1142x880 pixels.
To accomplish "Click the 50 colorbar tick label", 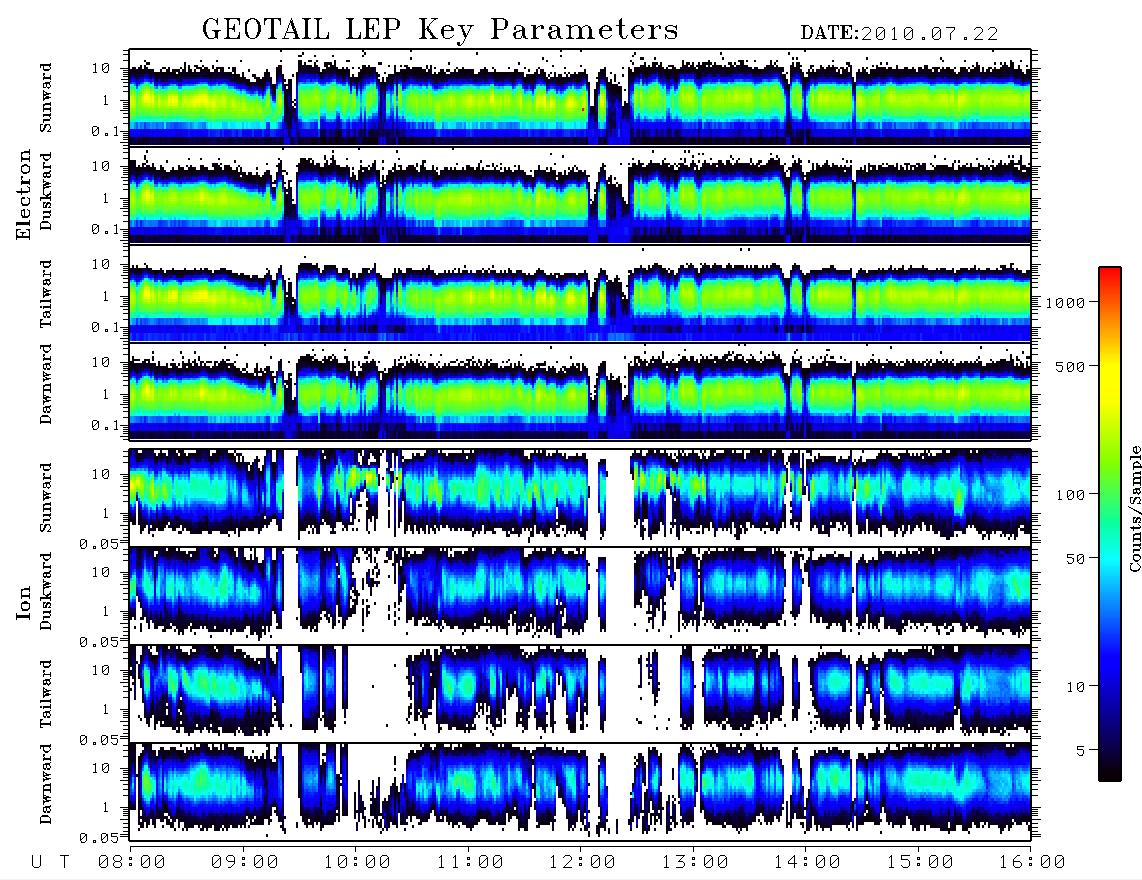I will 1075,559.
